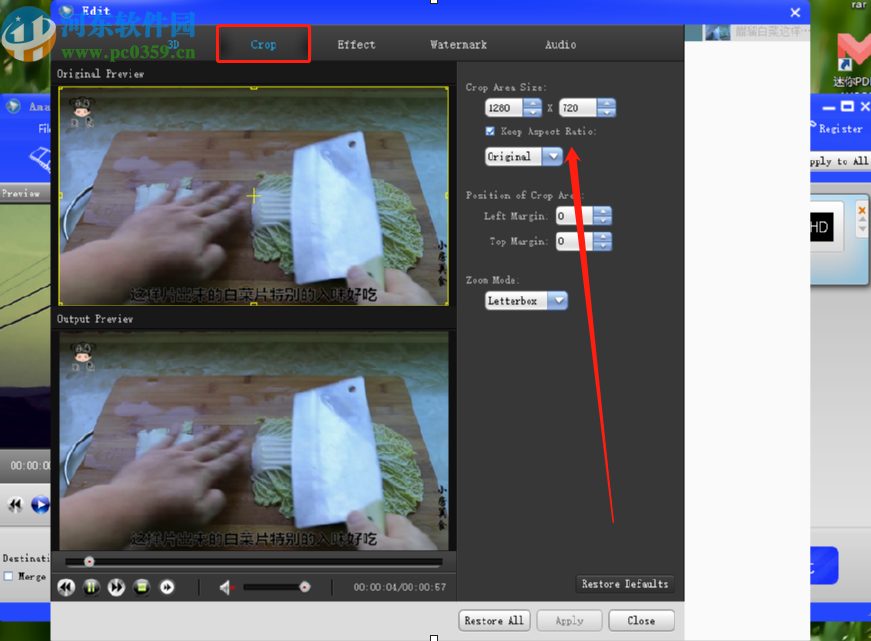This screenshot has width=871, height=641.
Task: Click the Left Margin input field
Action: pos(574,216)
